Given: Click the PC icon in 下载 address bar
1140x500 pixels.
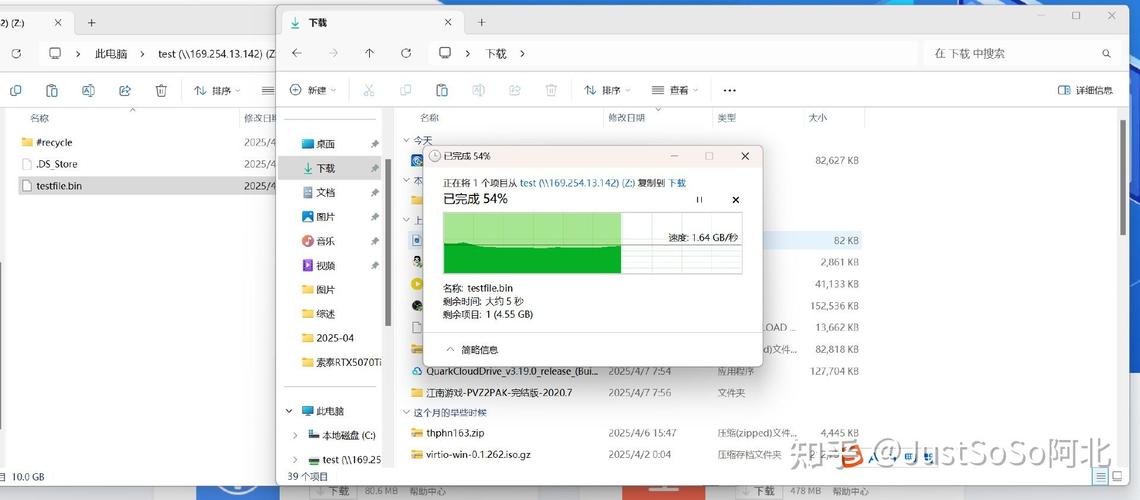Looking at the screenshot, I should [x=445, y=53].
